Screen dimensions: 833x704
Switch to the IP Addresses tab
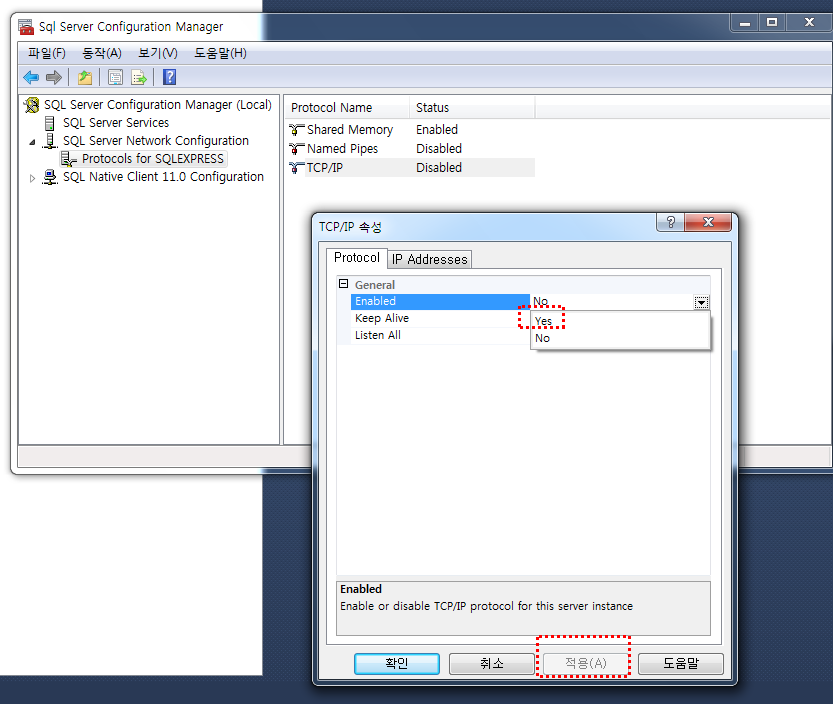click(429, 259)
